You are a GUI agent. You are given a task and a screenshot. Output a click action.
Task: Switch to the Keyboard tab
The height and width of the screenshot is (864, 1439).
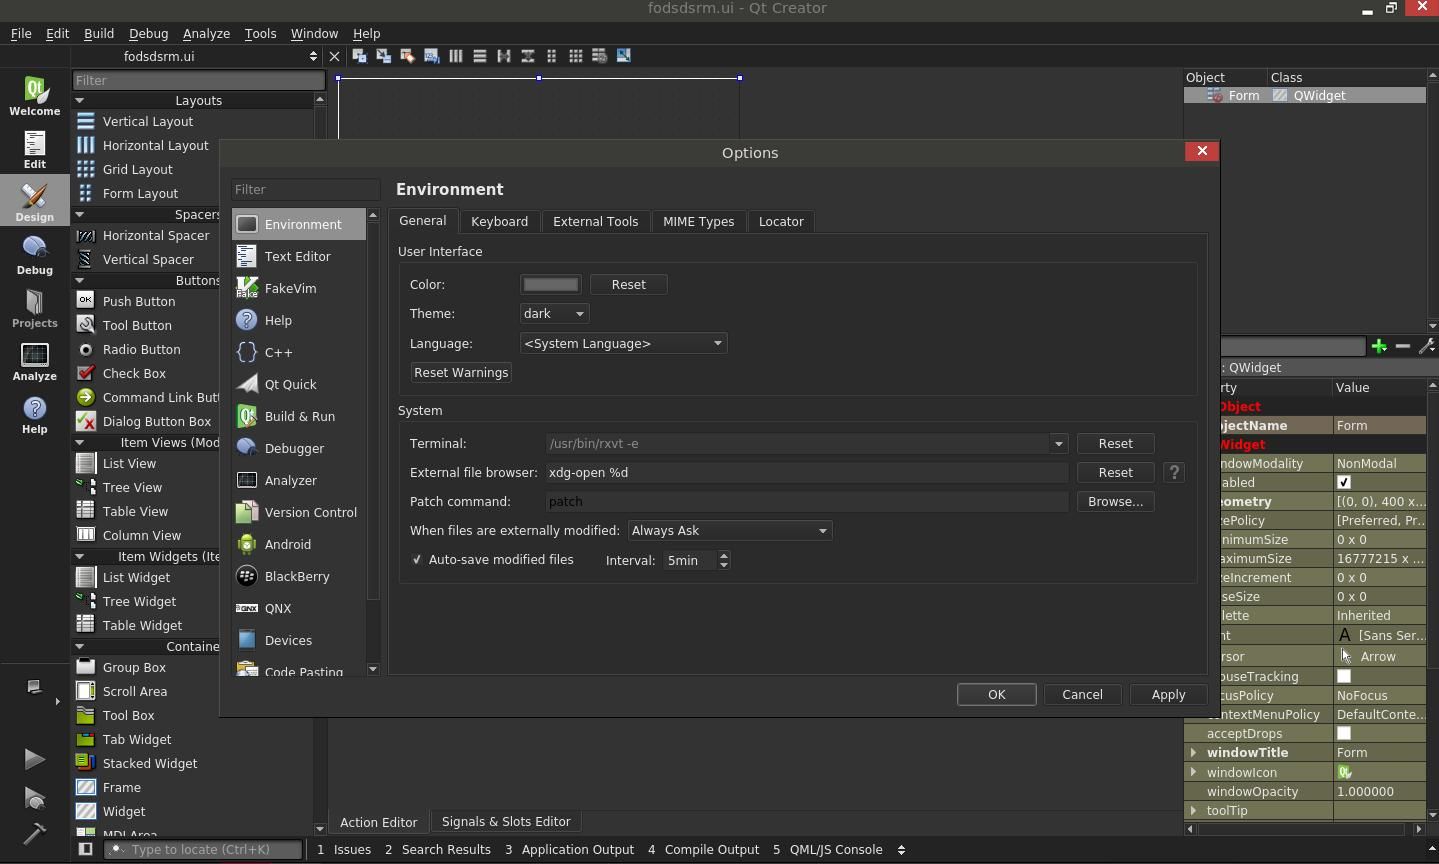(x=499, y=221)
